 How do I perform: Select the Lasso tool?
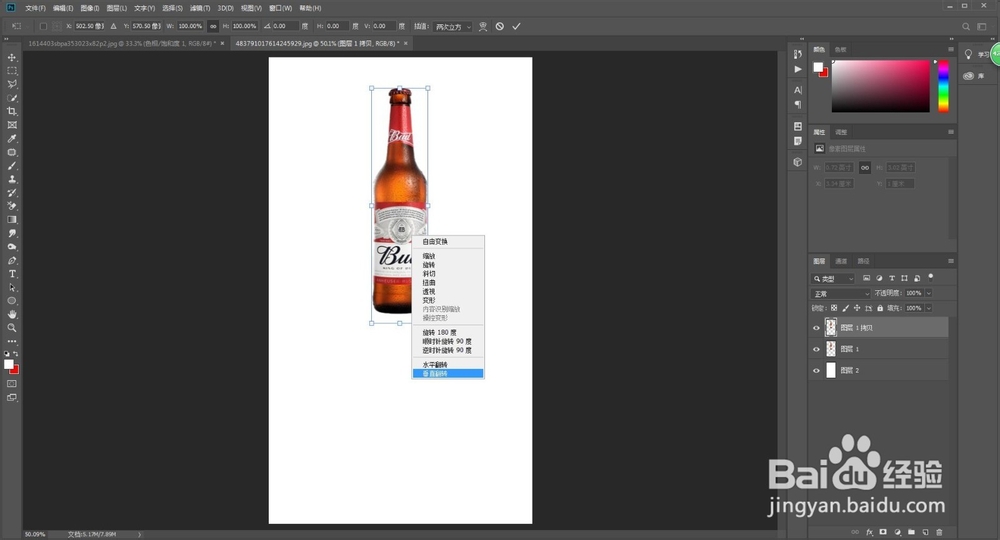pos(11,84)
